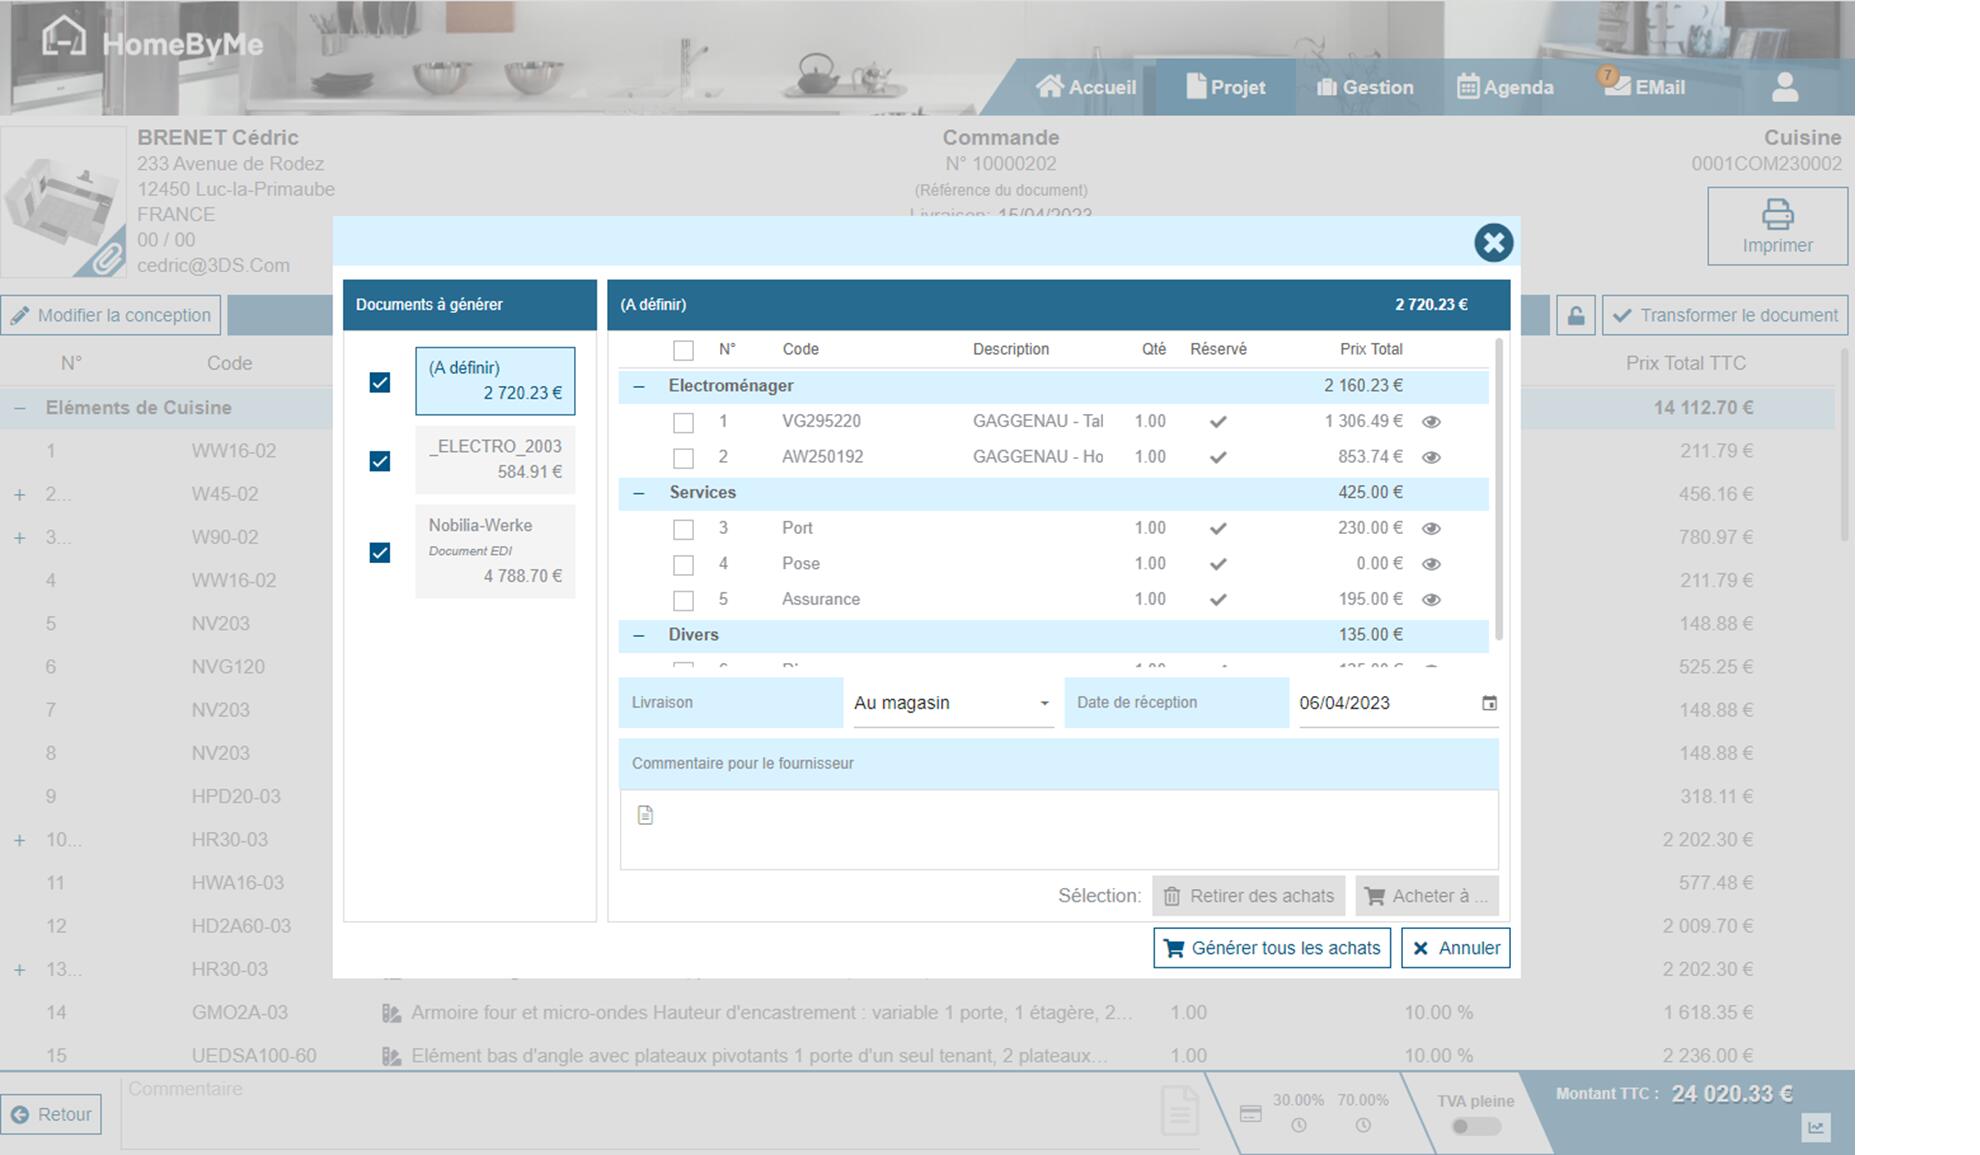Collapse the Electroménager group
The image size is (1980, 1155).
click(x=639, y=386)
